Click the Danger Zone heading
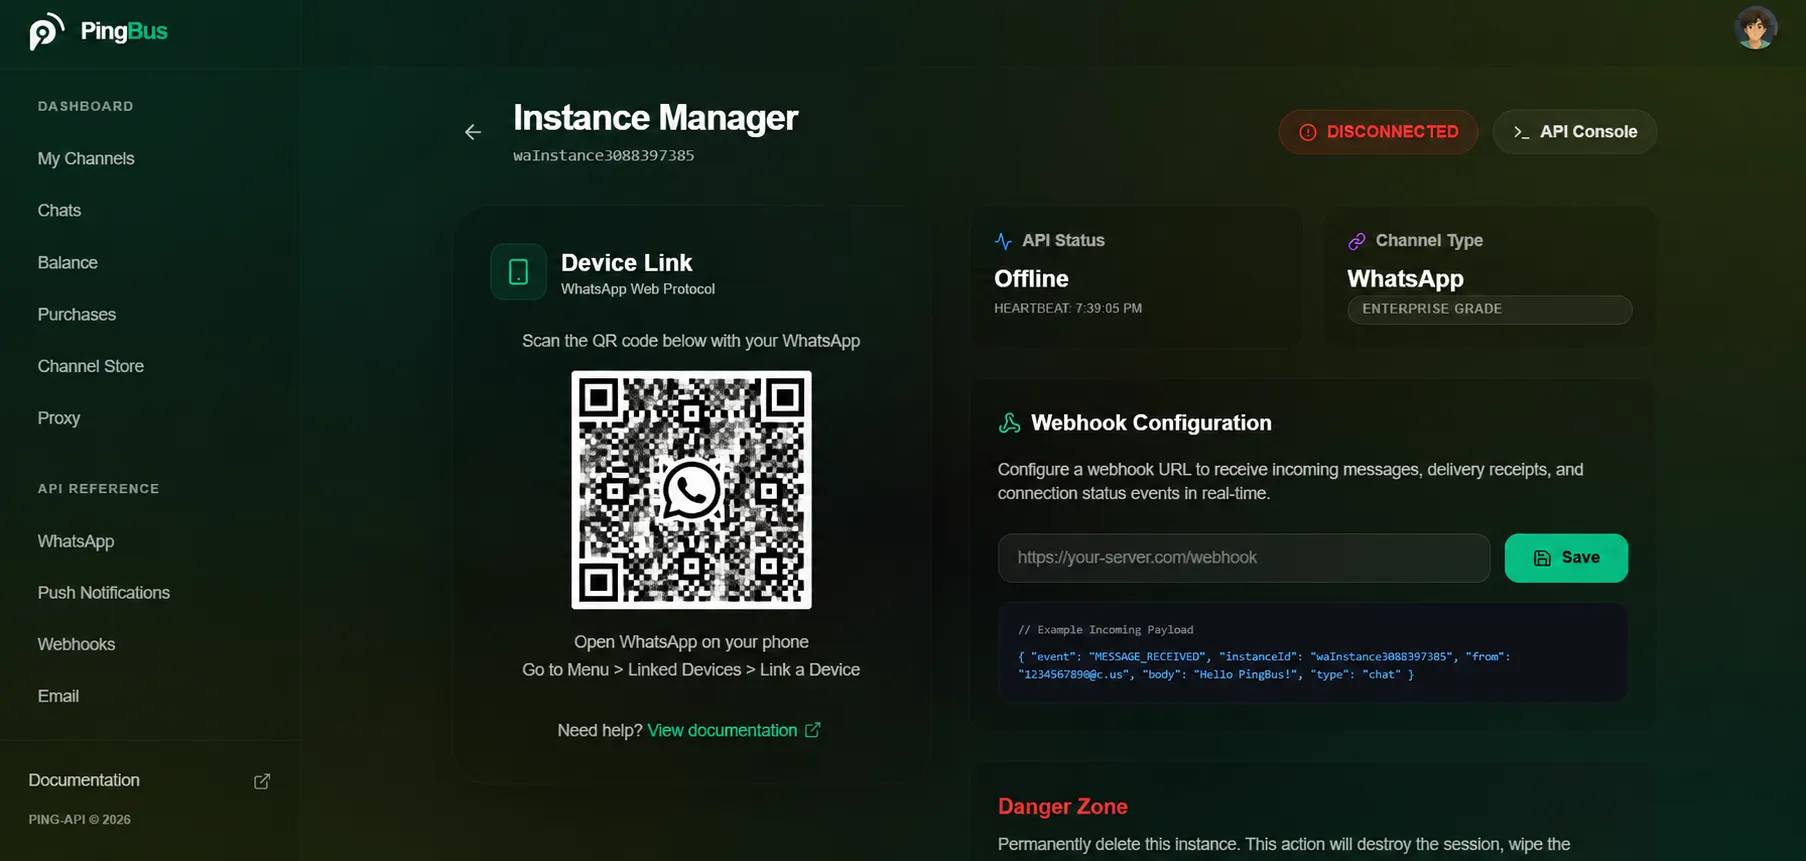 tap(1062, 806)
